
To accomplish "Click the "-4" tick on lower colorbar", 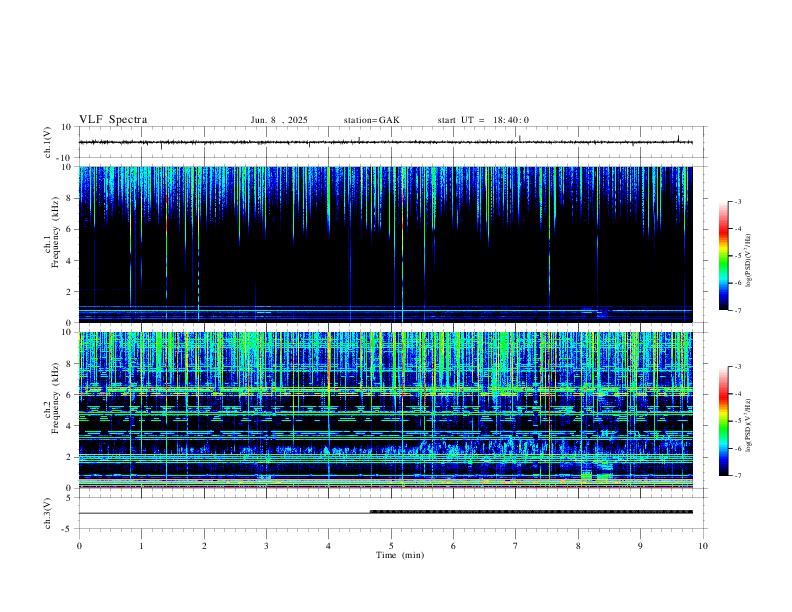I will tap(737, 394).
